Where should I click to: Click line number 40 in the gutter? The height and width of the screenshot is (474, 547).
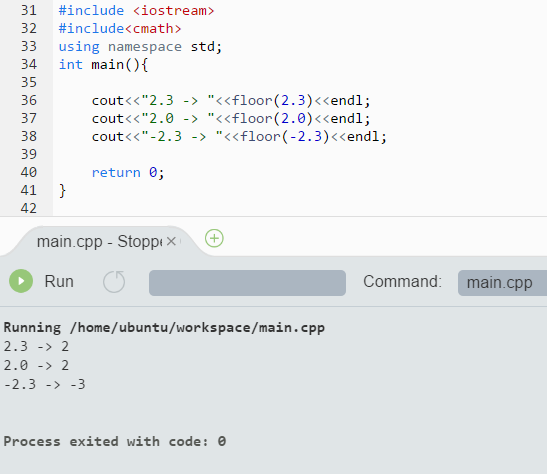(x=29, y=172)
